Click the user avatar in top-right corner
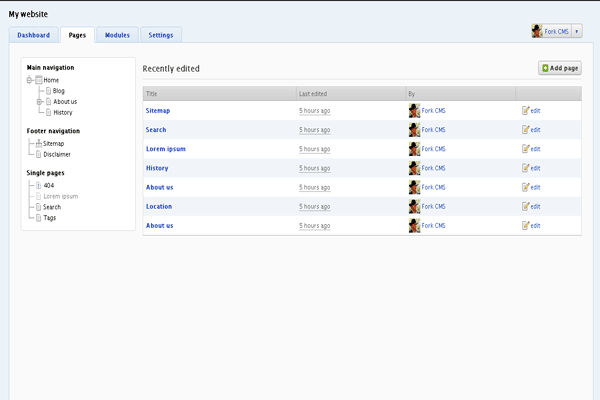The width and height of the screenshot is (600, 400). coord(538,32)
